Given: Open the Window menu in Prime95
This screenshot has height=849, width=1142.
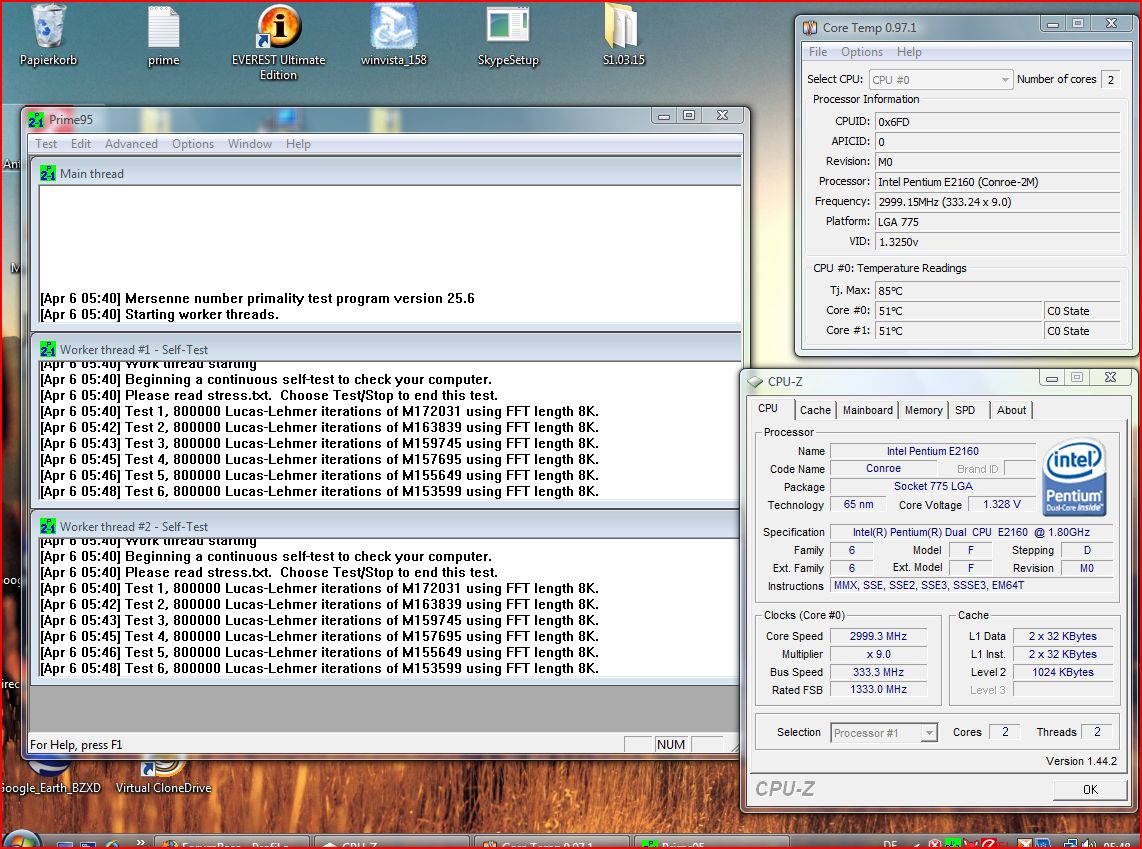Looking at the screenshot, I should (x=250, y=144).
